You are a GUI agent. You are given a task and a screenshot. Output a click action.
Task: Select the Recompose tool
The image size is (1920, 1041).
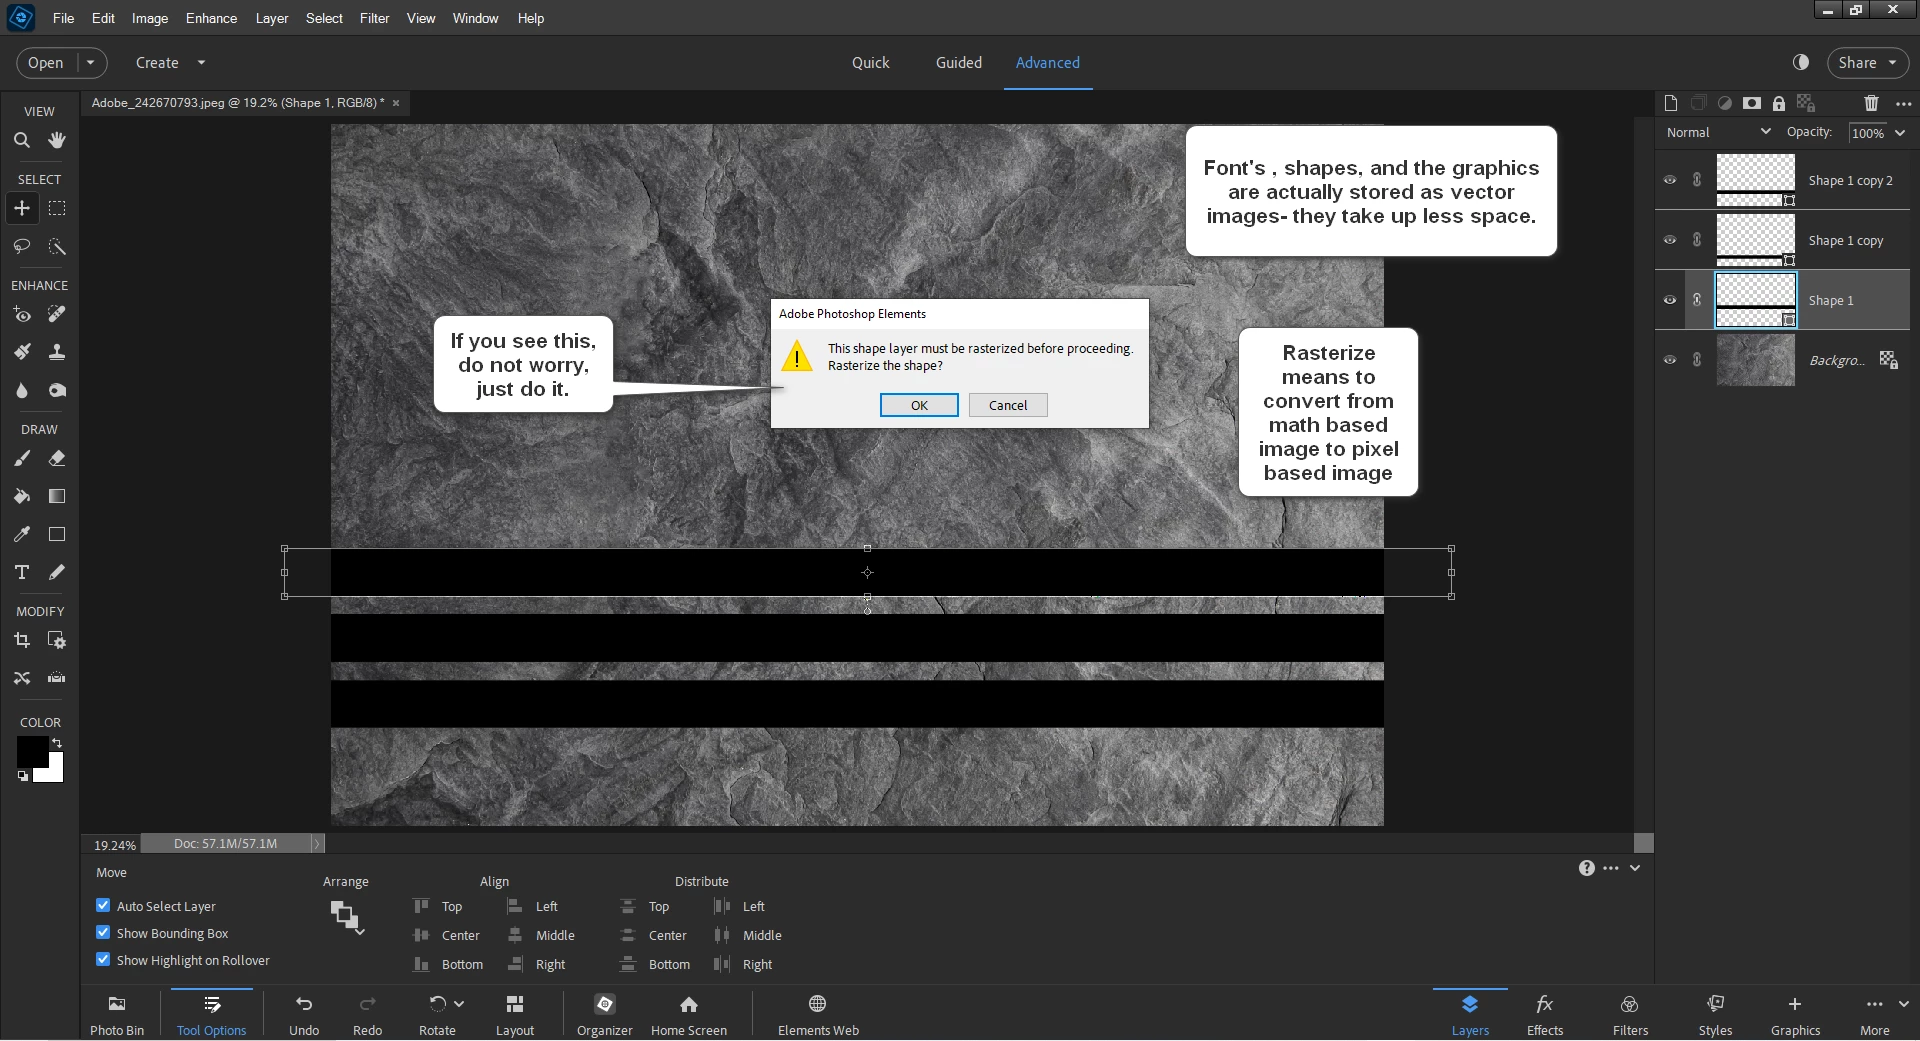57,640
